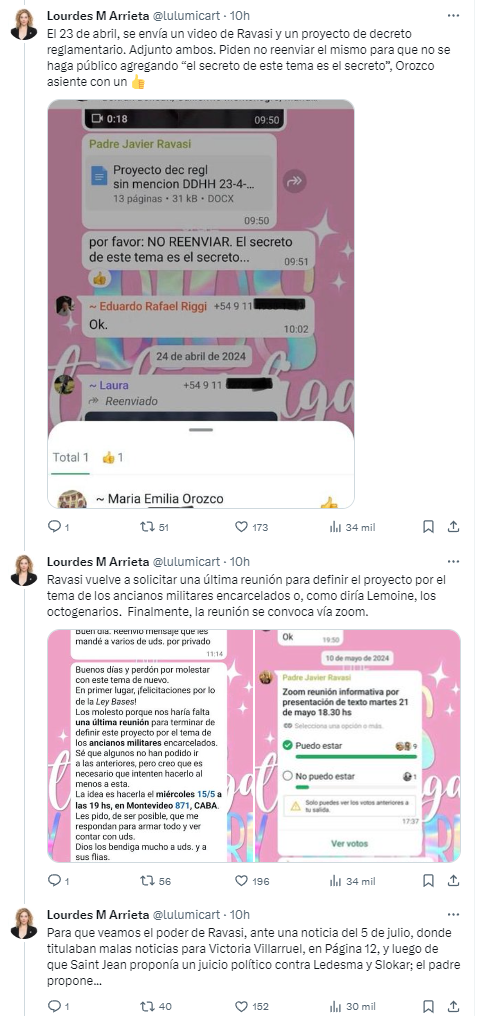Bookmark the first tweet about Ravasi's video
The width and height of the screenshot is (479, 1016).
coord(428,527)
